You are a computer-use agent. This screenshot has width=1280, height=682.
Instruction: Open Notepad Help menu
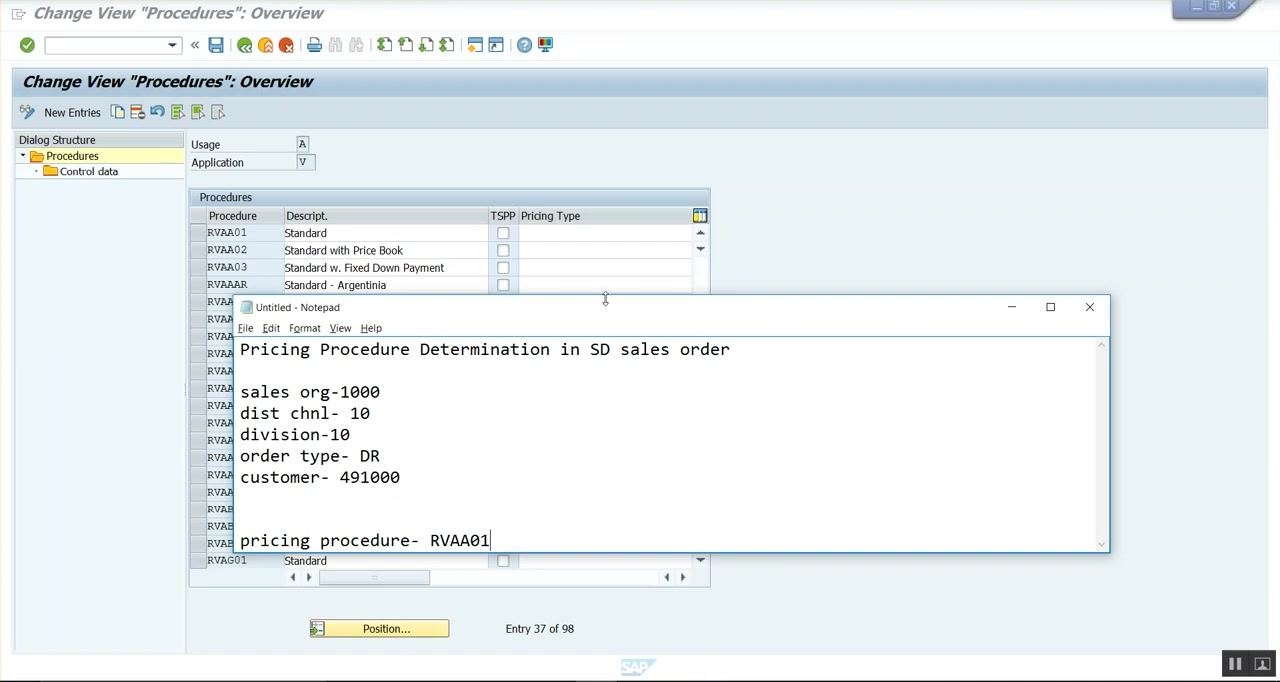[x=371, y=328]
